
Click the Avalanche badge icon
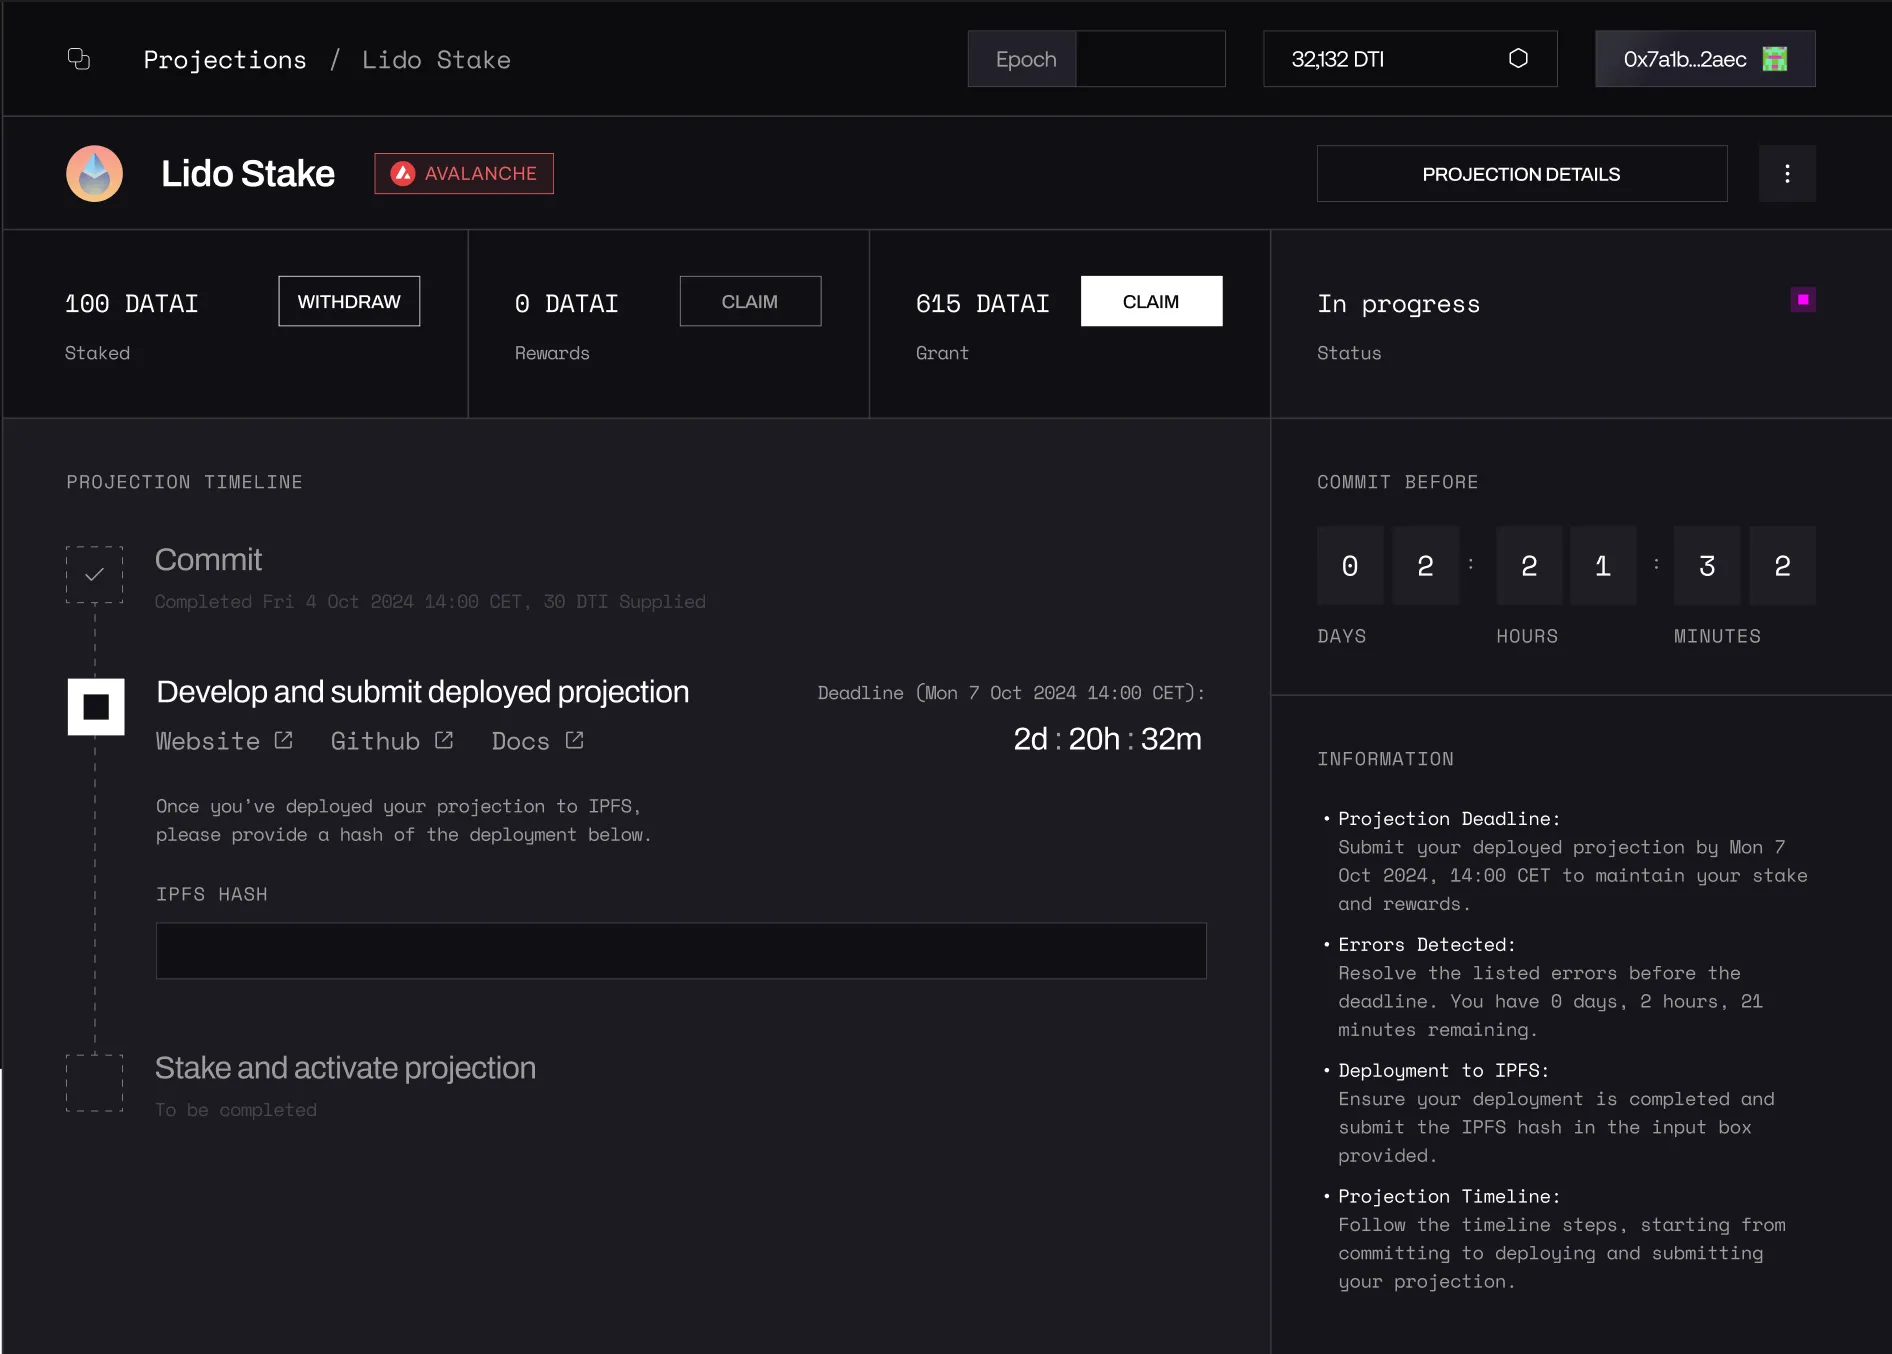coord(404,172)
